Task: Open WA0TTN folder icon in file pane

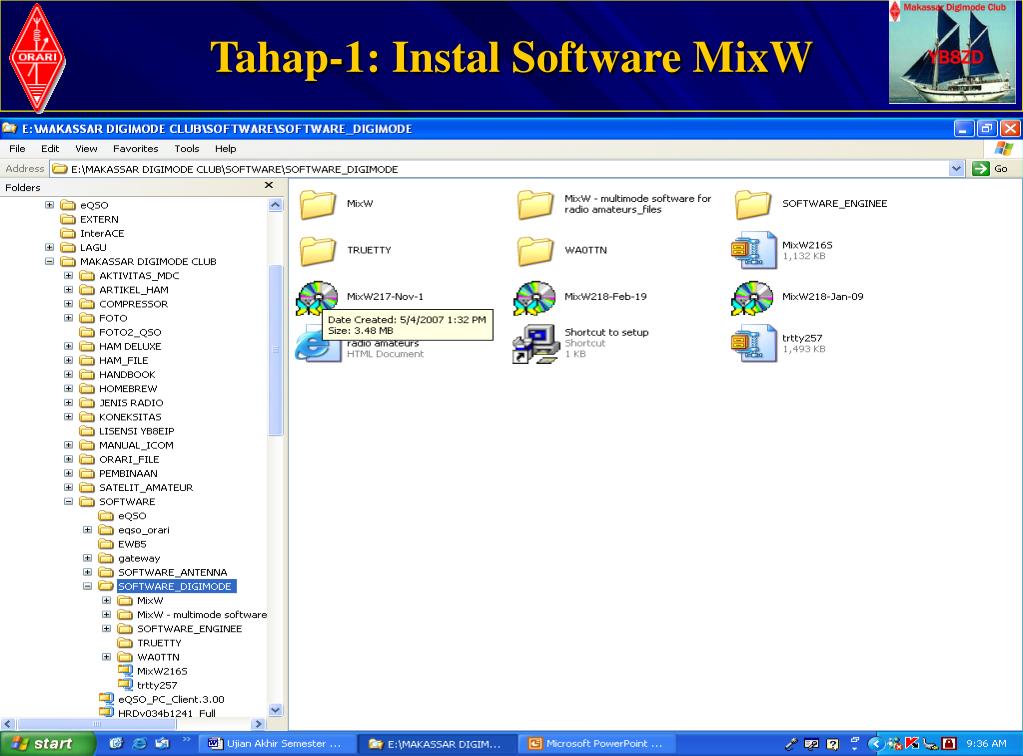Action: (536, 250)
